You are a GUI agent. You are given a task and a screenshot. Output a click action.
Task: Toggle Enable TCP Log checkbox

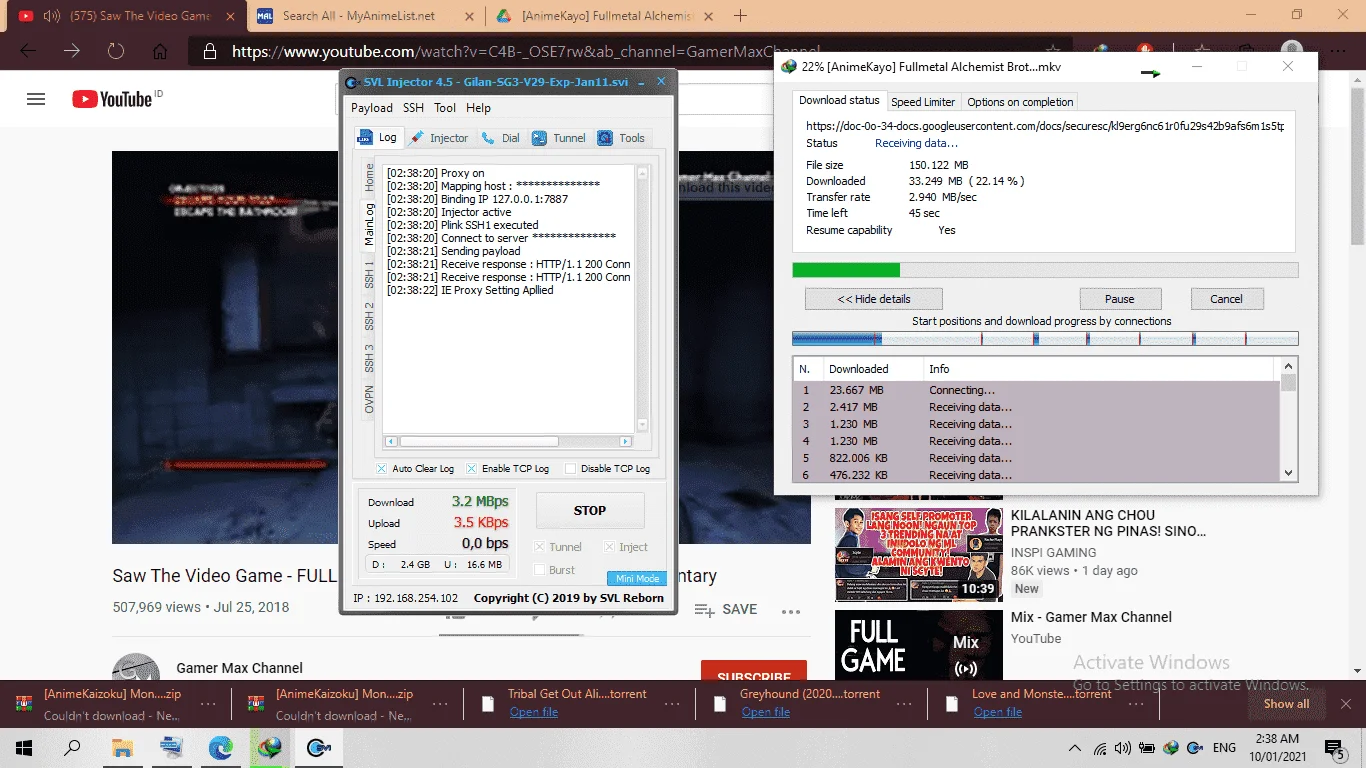(x=472, y=468)
